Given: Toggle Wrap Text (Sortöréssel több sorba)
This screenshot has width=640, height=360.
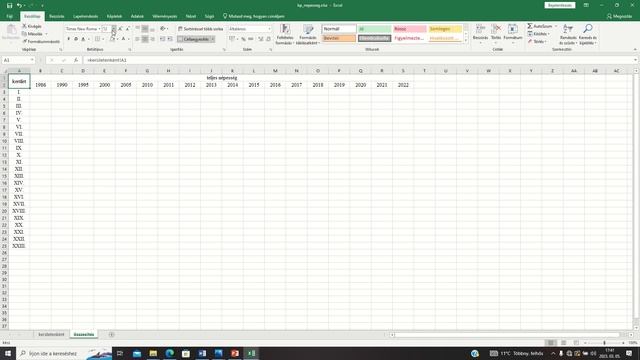Looking at the screenshot, I should tap(200, 29).
